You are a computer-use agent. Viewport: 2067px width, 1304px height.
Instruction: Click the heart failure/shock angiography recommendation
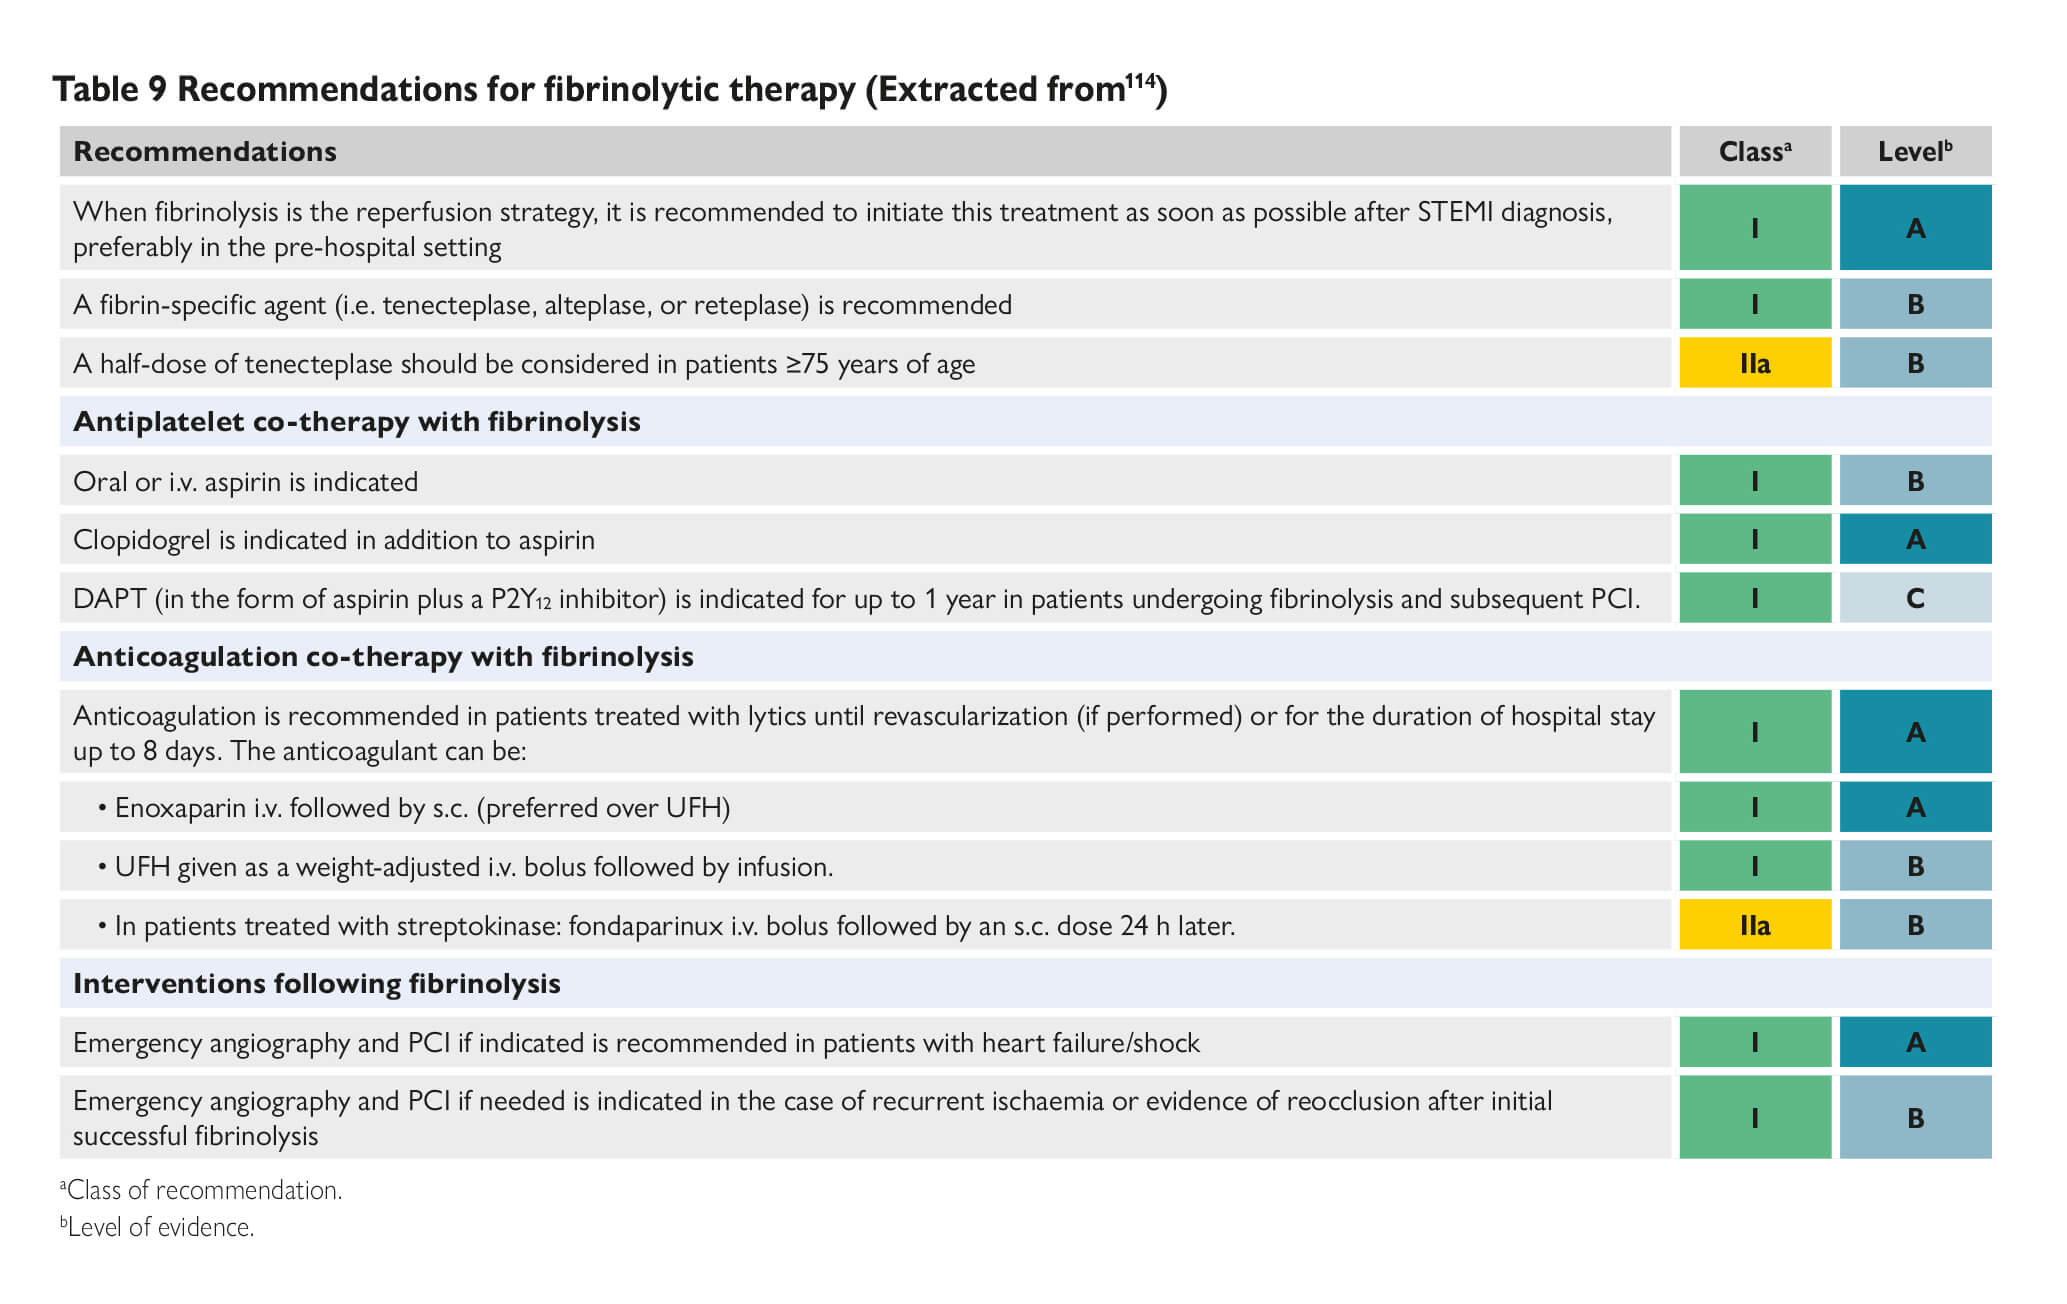pyautogui.click(x=636, y=1043)
